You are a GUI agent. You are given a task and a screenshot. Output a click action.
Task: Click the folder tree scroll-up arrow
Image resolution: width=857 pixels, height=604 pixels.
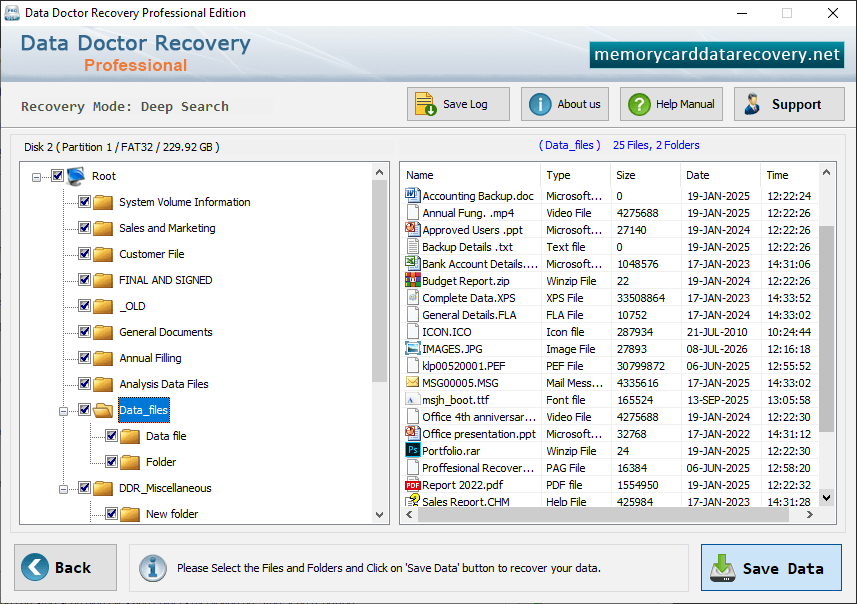[x=379, y=172]
